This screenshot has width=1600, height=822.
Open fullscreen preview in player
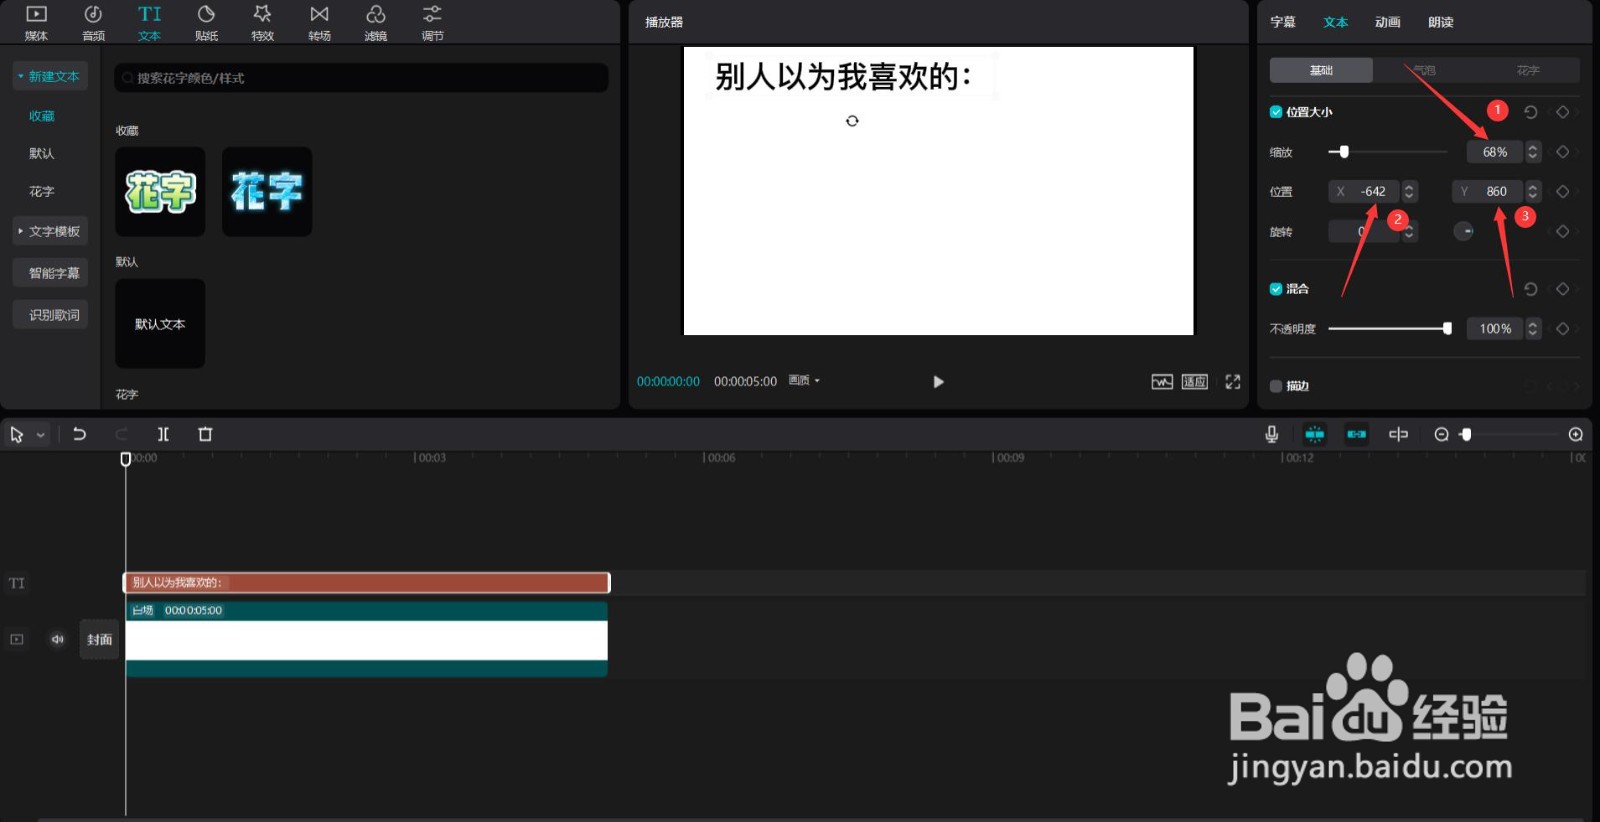[x=1232, y=382]
